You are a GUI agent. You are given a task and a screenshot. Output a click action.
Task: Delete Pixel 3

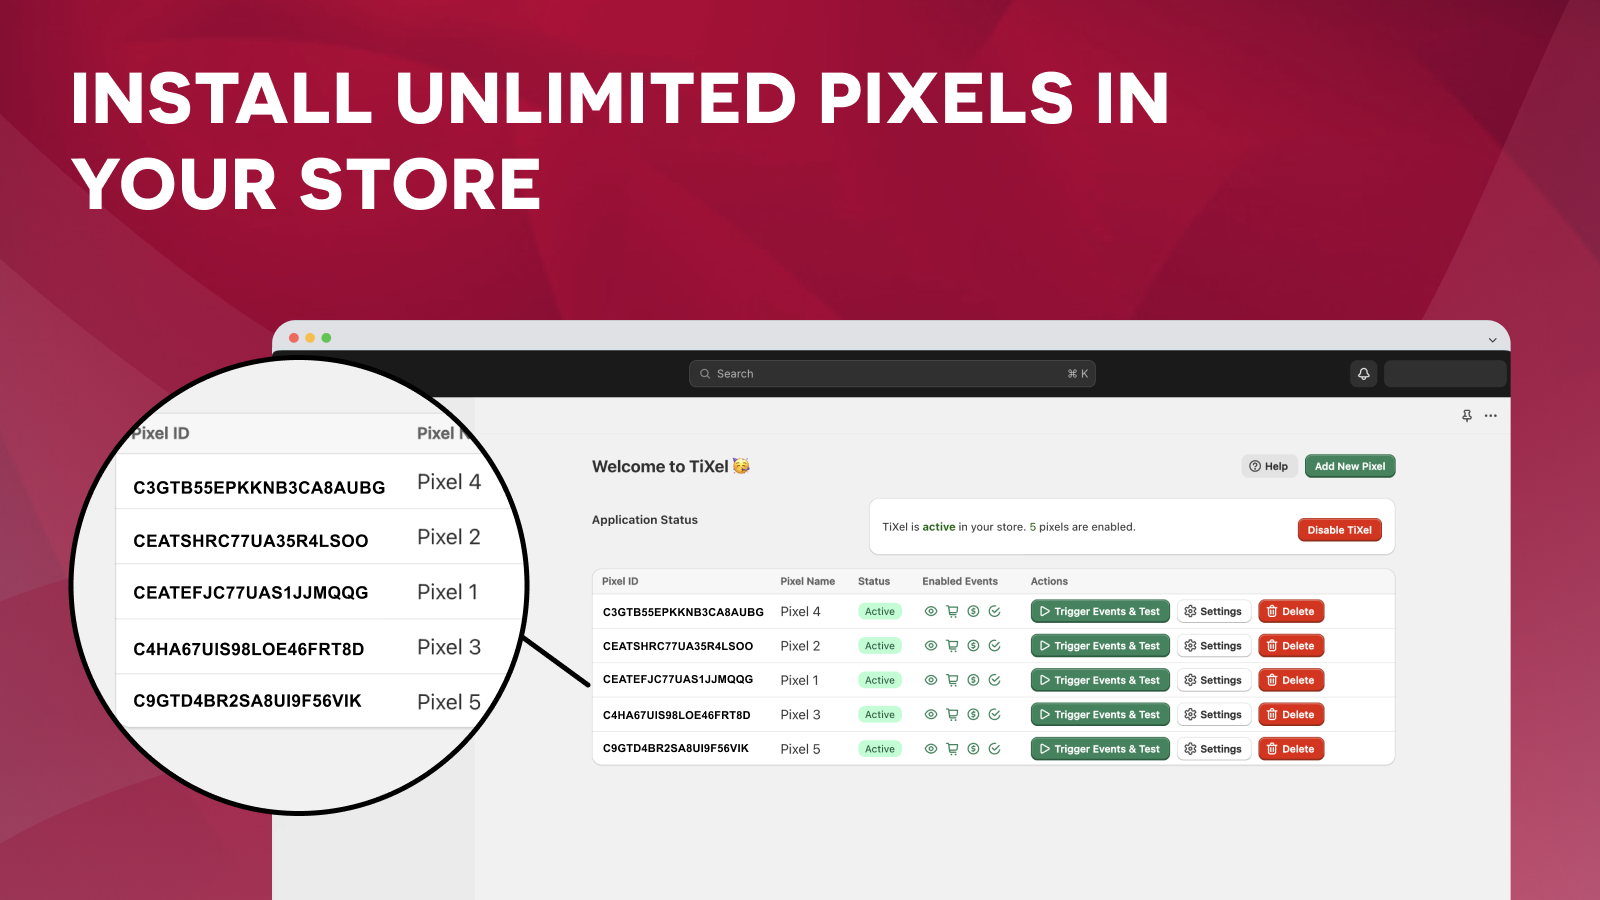tap(1291, 714)
